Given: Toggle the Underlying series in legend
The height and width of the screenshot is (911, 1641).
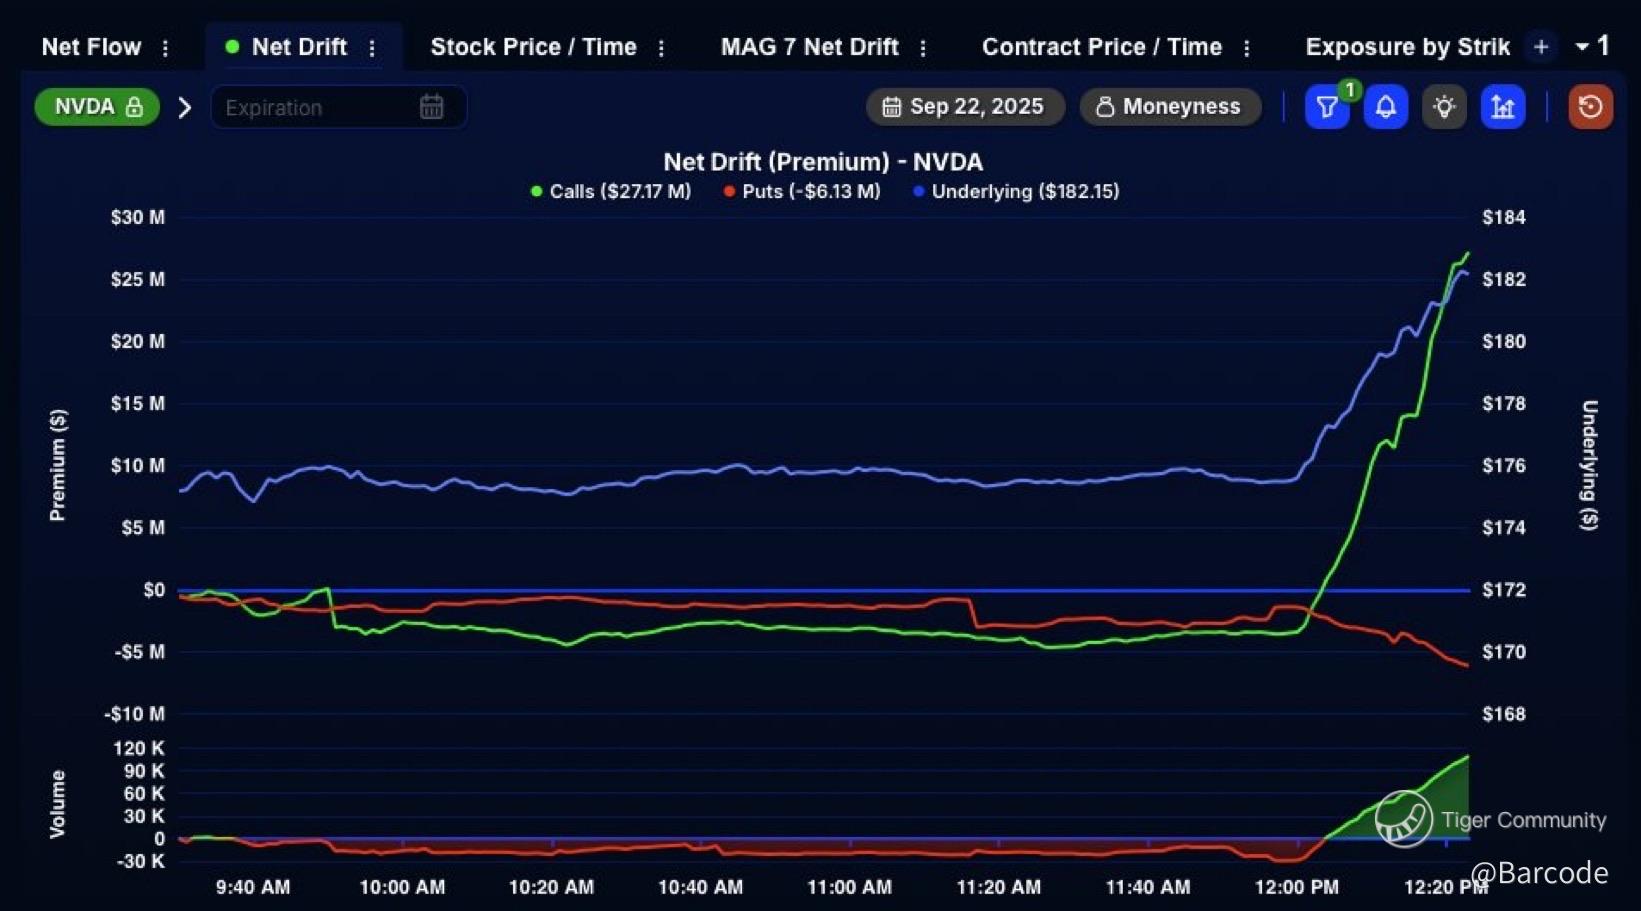Looking at the screenshot, I should pos(1016,191).
